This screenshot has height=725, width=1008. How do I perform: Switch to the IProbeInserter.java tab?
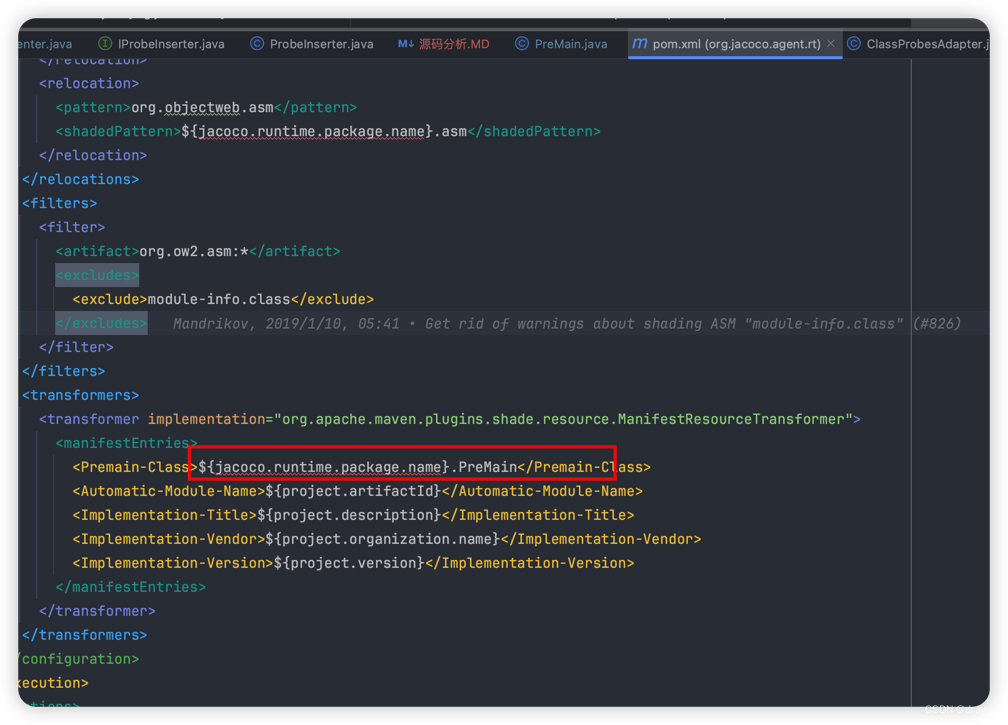pos(161,44)
